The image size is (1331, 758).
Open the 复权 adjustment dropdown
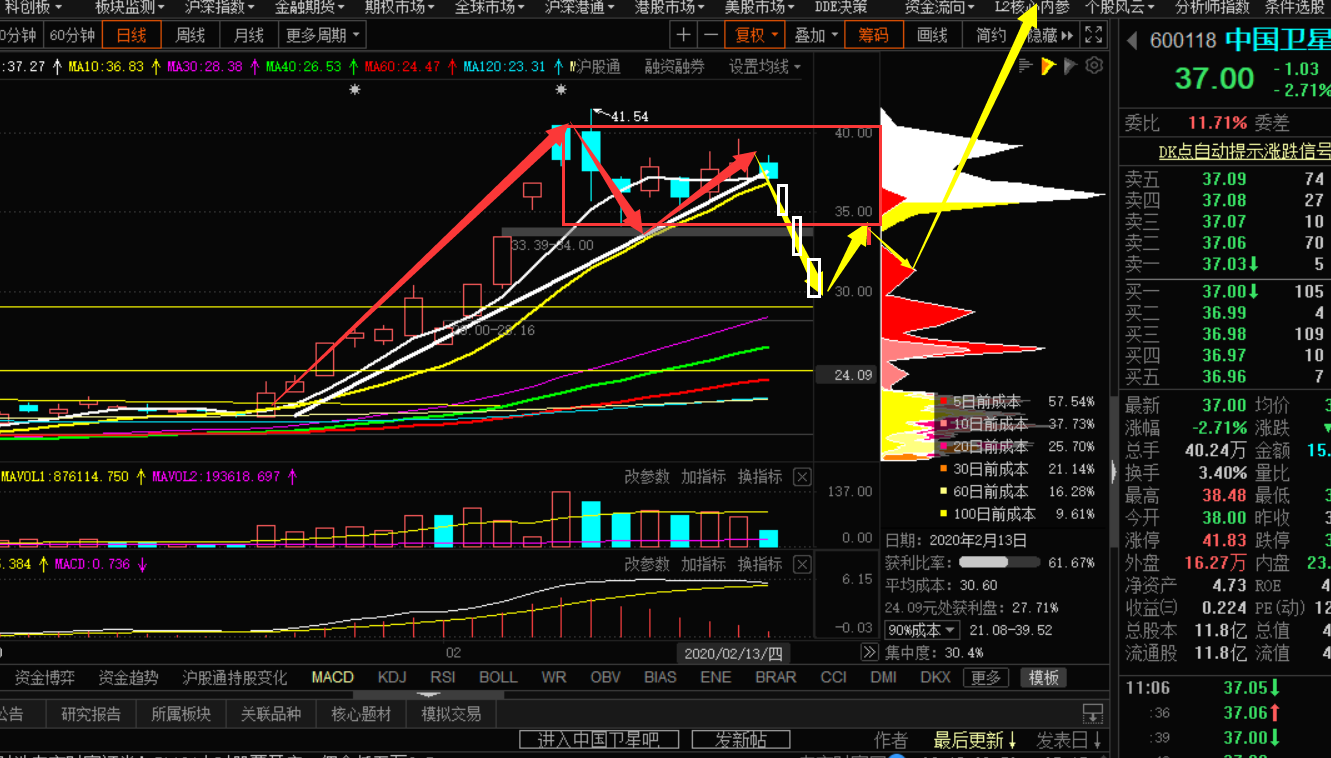(x=756, y=35)
